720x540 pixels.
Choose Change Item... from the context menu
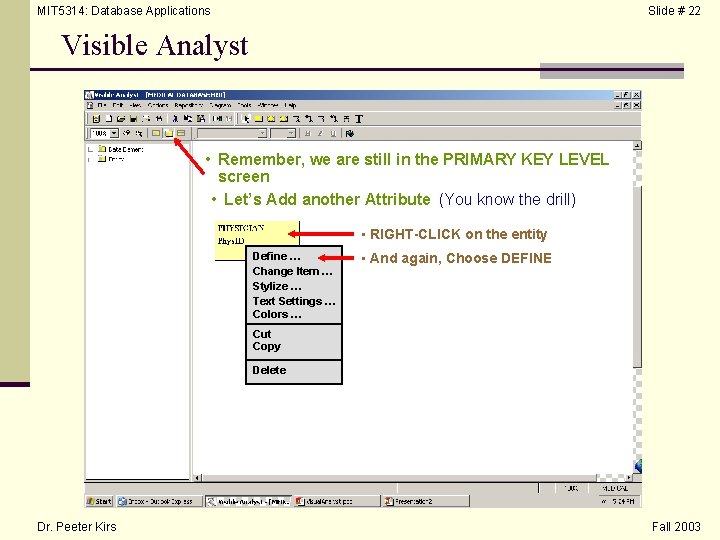pos(294,271)
